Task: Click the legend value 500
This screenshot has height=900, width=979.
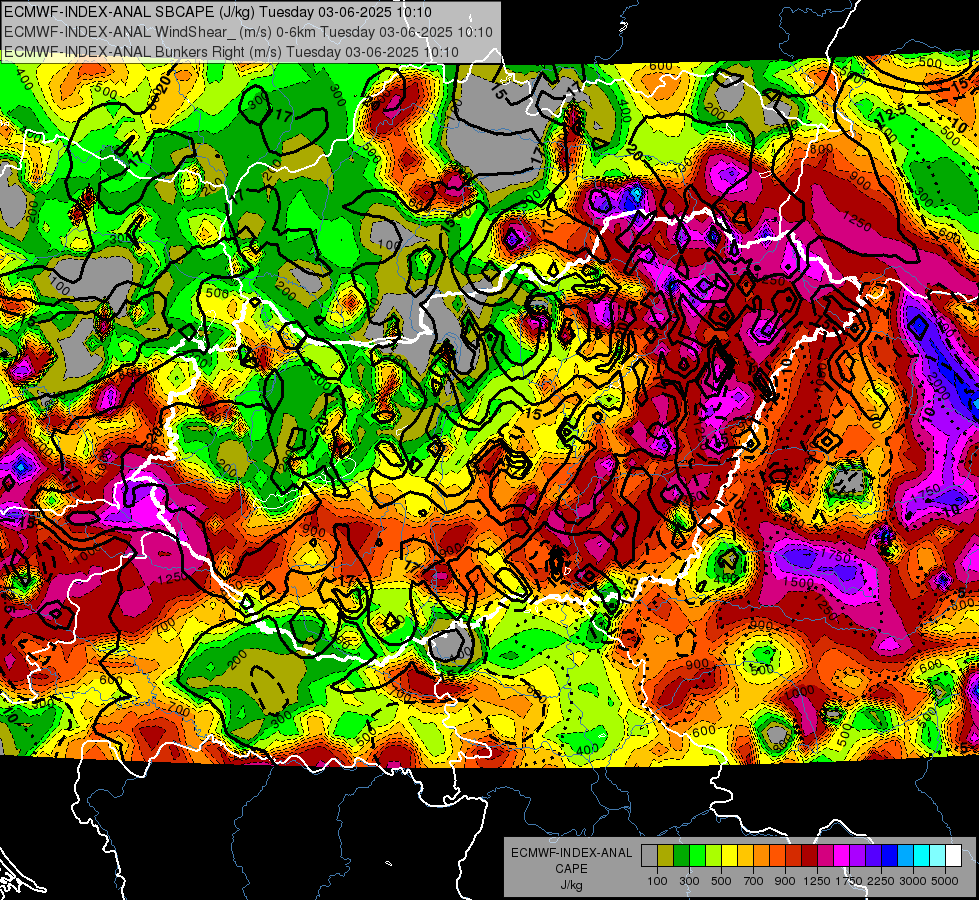Action: 721,881
